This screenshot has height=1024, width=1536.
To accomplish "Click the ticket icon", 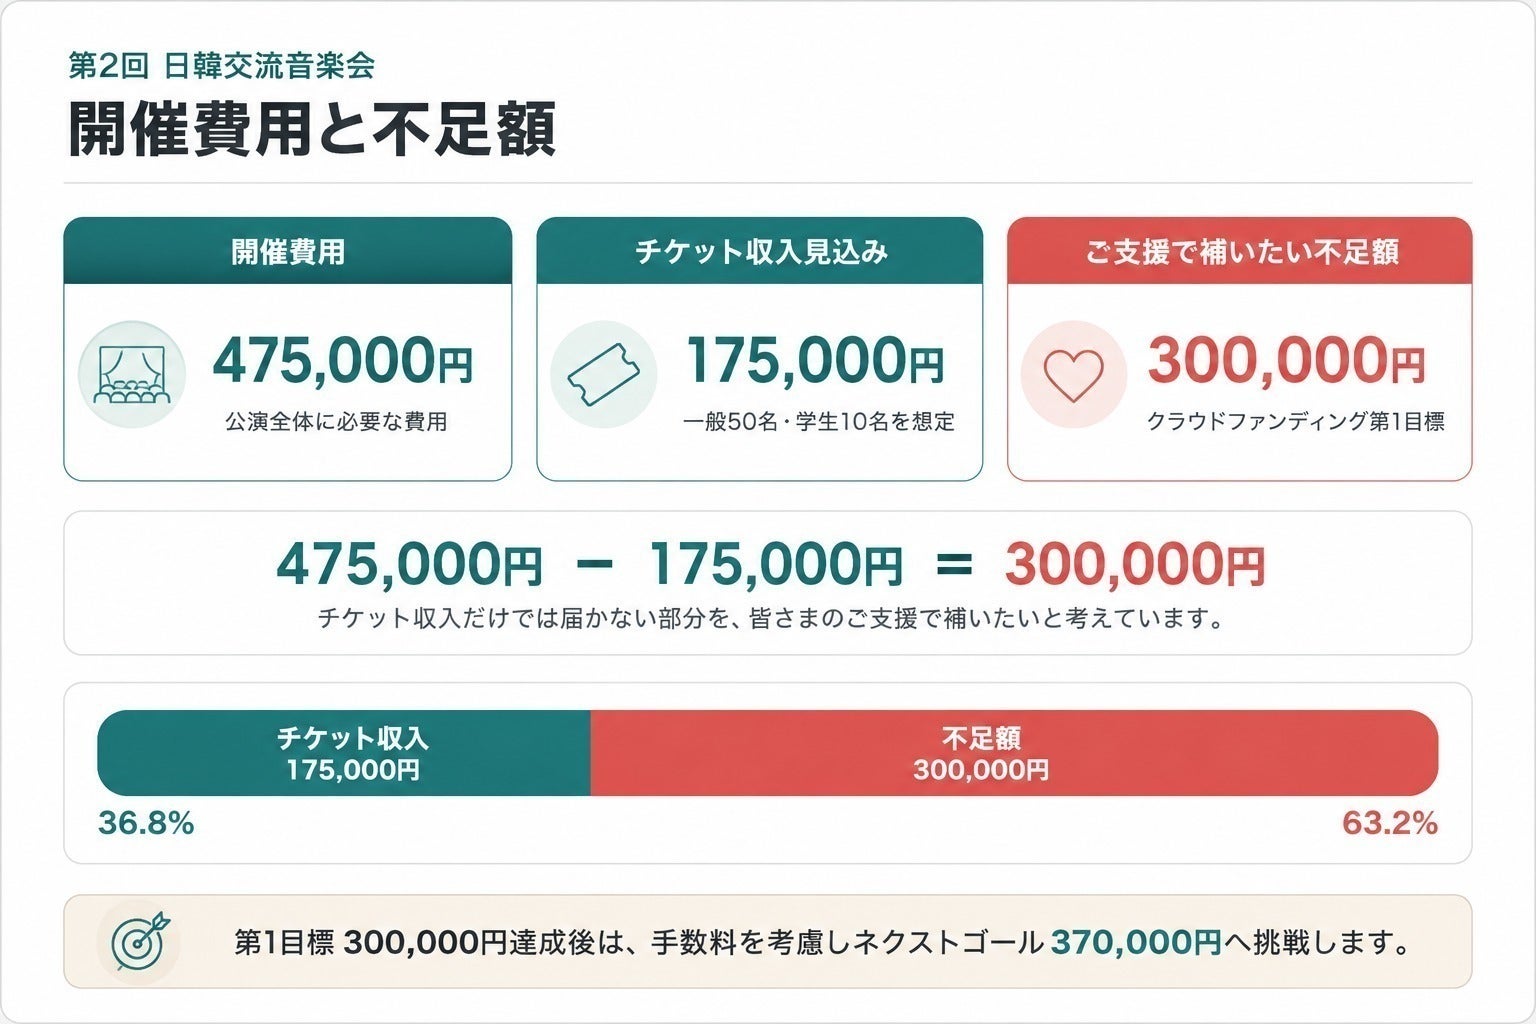I will [x=603, y=374].
